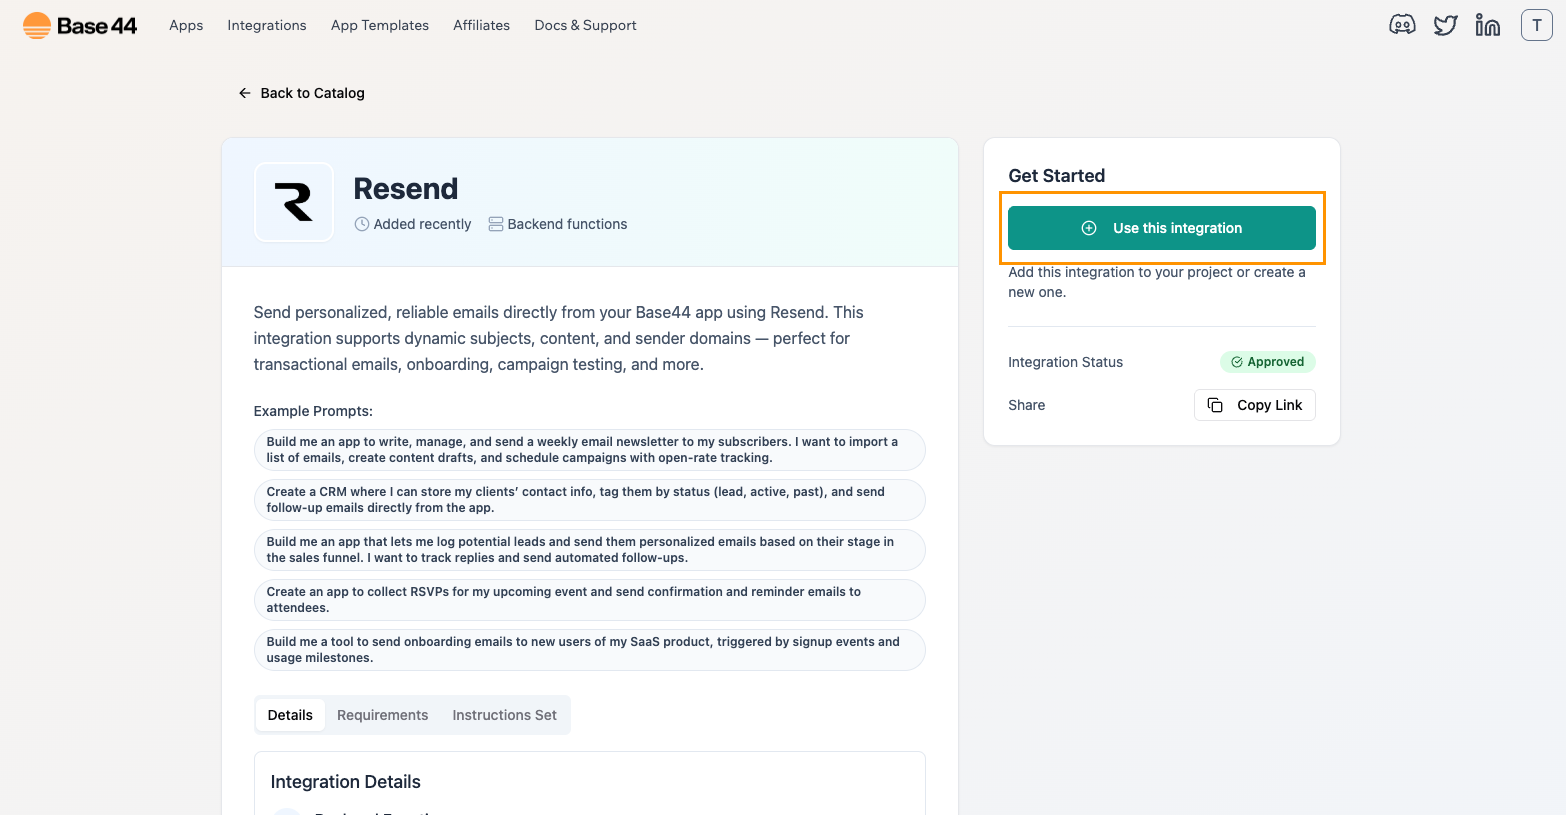The image size is (1566, 815).
Task: Go to the Integrations menu item
Action: tap(266, 25)
